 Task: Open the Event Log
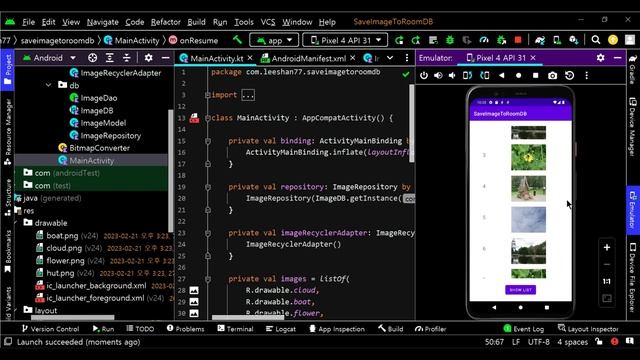524,329
